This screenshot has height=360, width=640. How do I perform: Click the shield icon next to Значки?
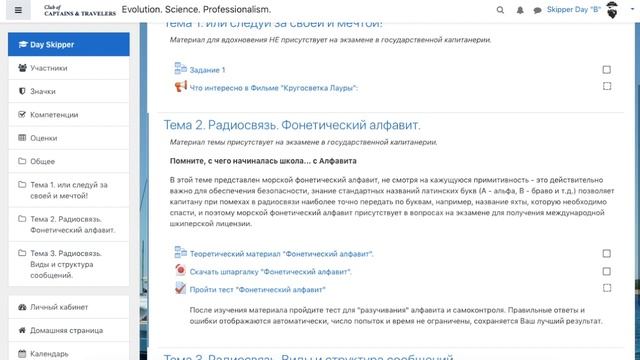pos(22,91)
